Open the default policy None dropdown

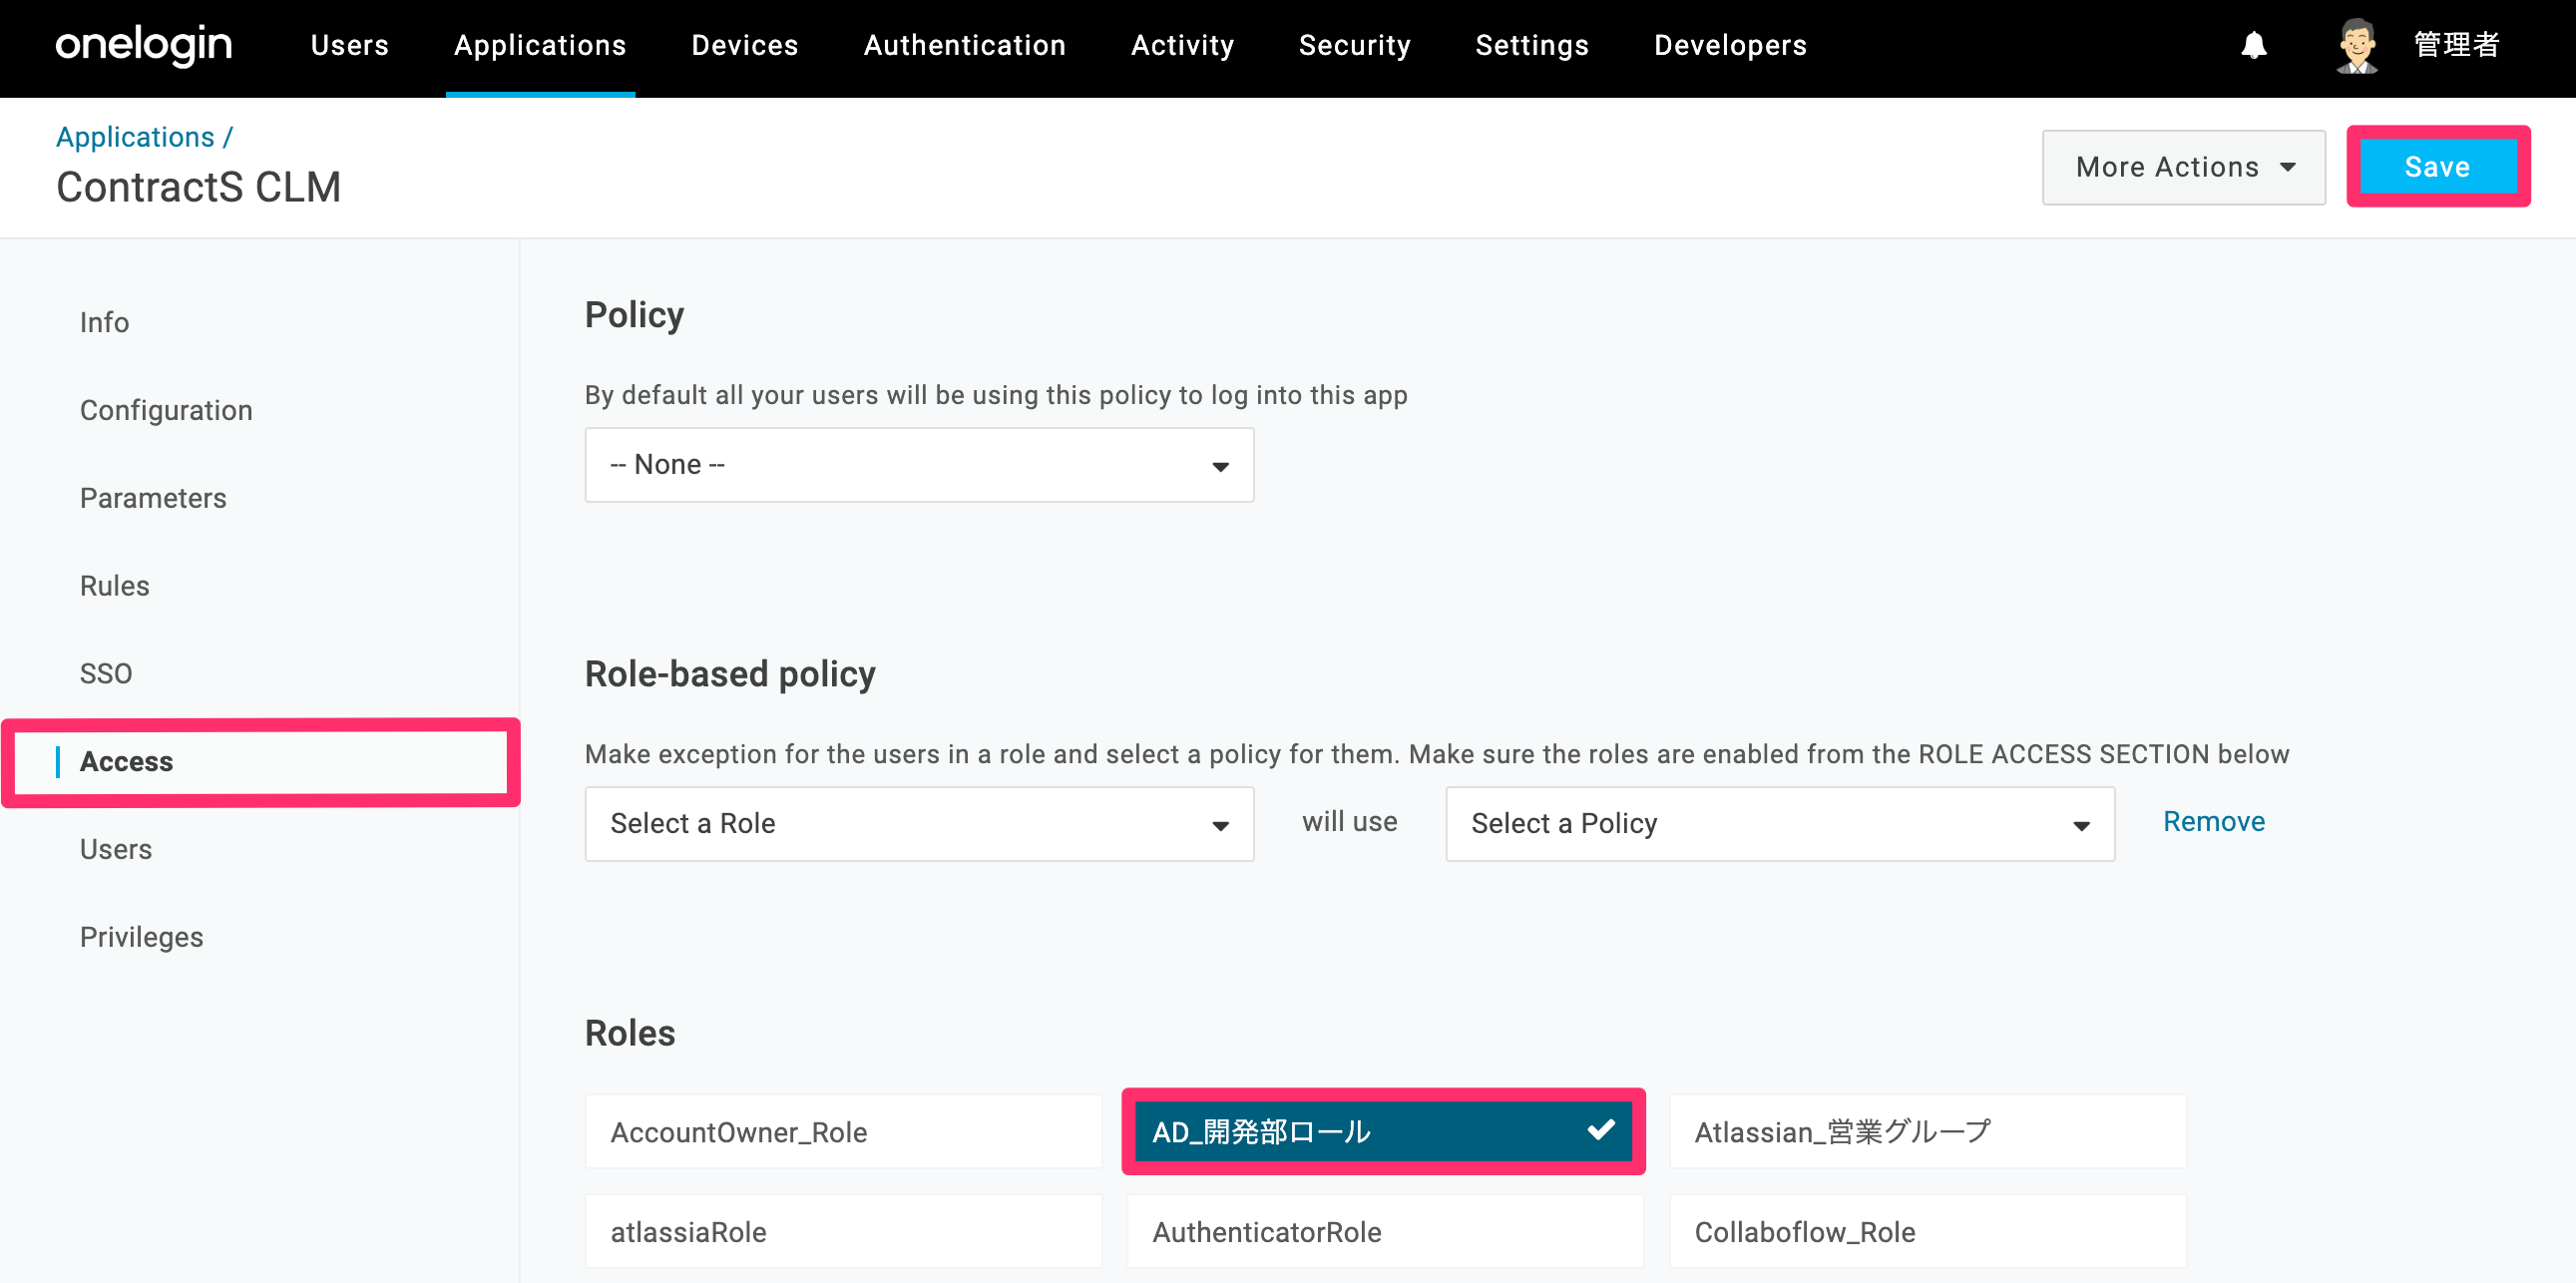pos(919,465)
